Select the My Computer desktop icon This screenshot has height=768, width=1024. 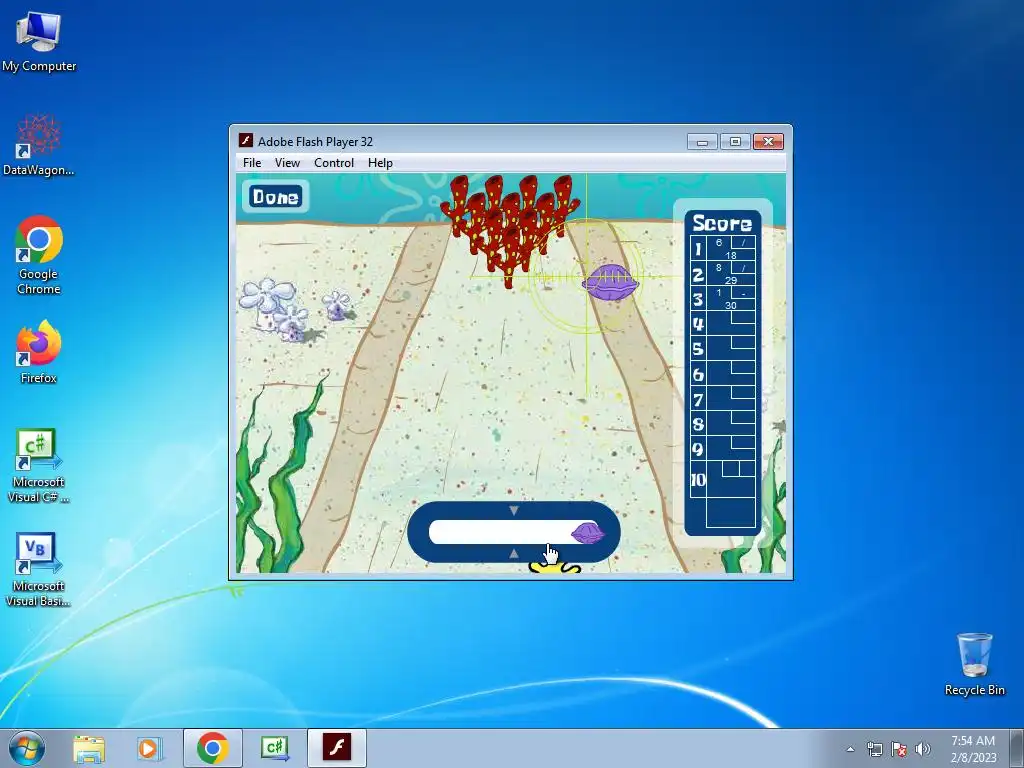coord(39,41)
